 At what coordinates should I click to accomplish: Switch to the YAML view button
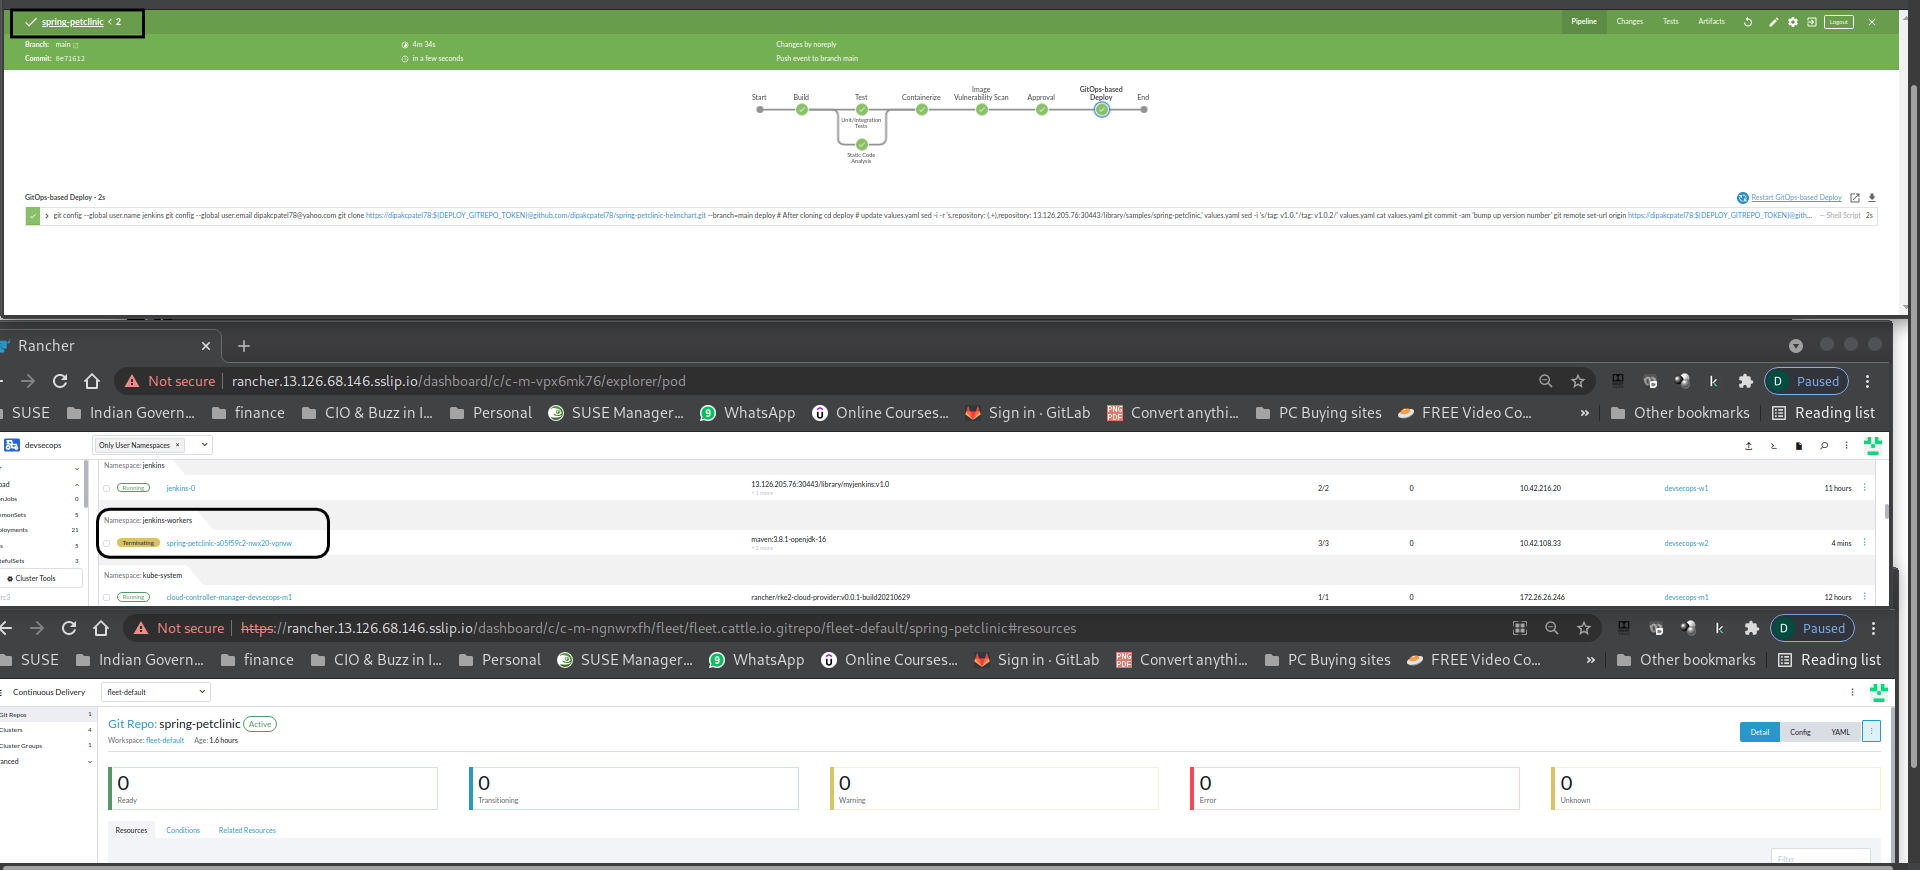click(x=1841, y=732)
